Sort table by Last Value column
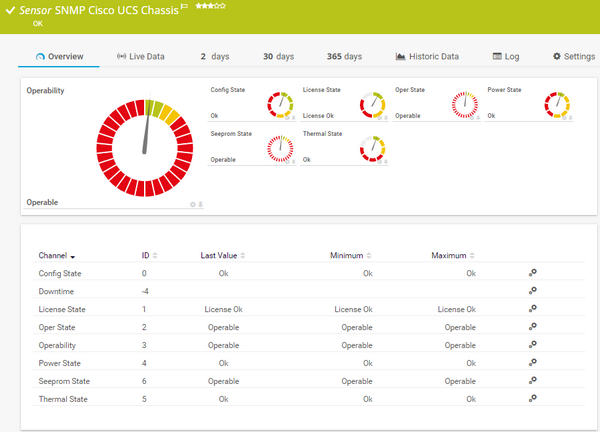The height and width of the screenshot is (432, 600). [224, 256]
